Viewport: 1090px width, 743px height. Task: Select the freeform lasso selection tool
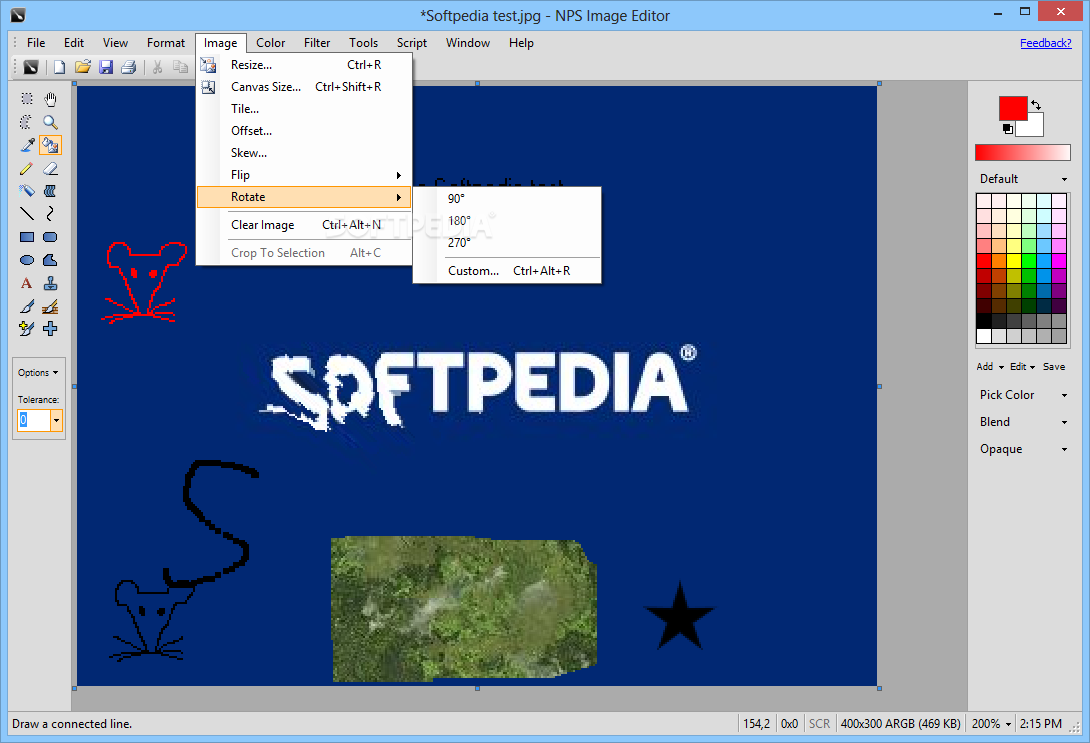[26, 122]
